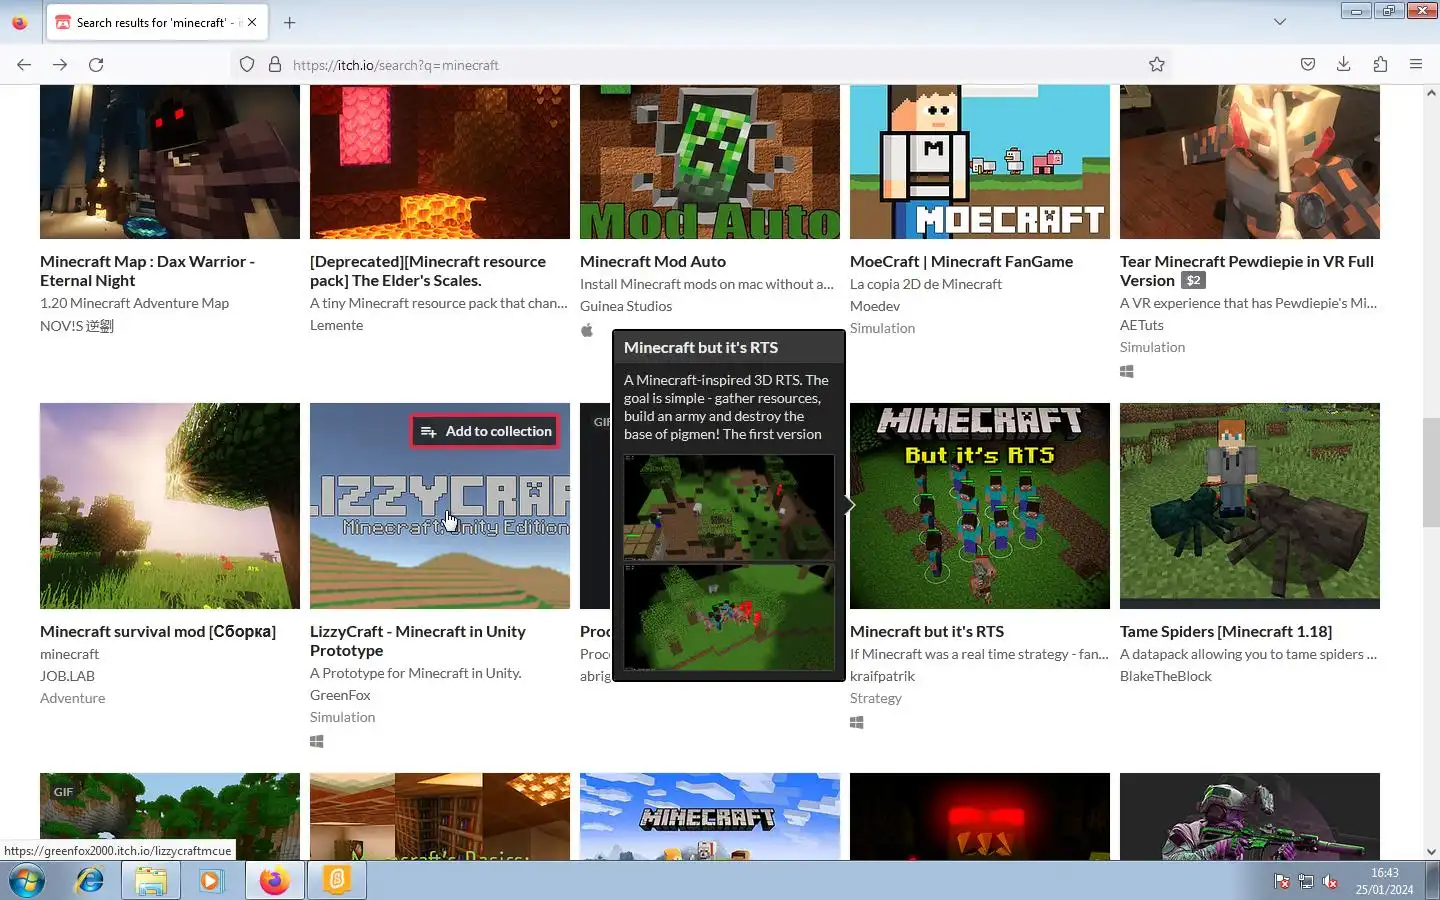Screen dimensions: 1440x900
Task: Select the Search results for 'minecraft' tab
Action: pos(156,22)
